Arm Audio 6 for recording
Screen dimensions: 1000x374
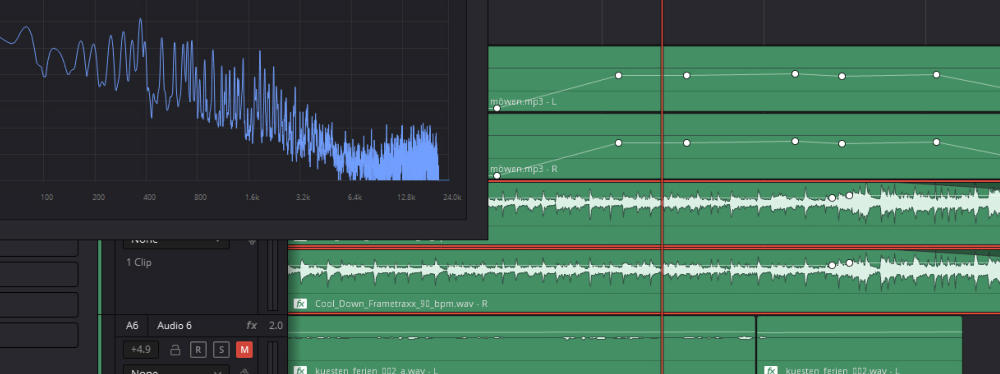(198, 350)
